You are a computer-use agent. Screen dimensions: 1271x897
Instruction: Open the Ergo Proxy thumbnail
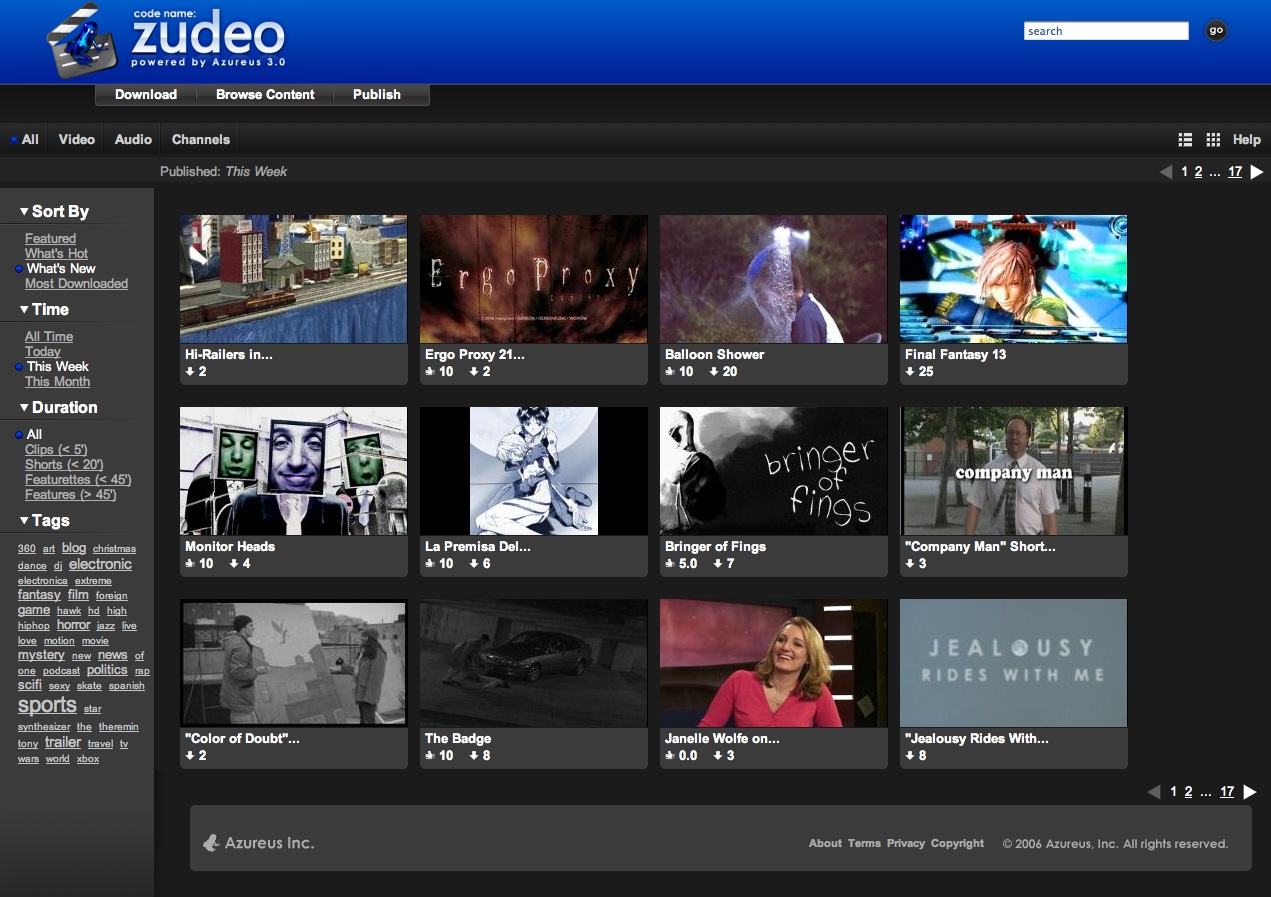[x=534, y=279]
